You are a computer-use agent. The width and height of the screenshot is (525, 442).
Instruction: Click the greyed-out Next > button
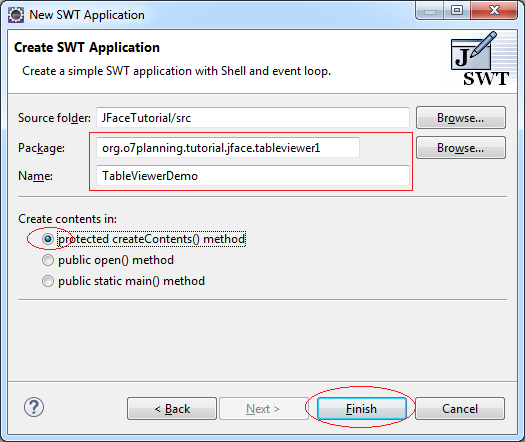(x=264, y=409)
